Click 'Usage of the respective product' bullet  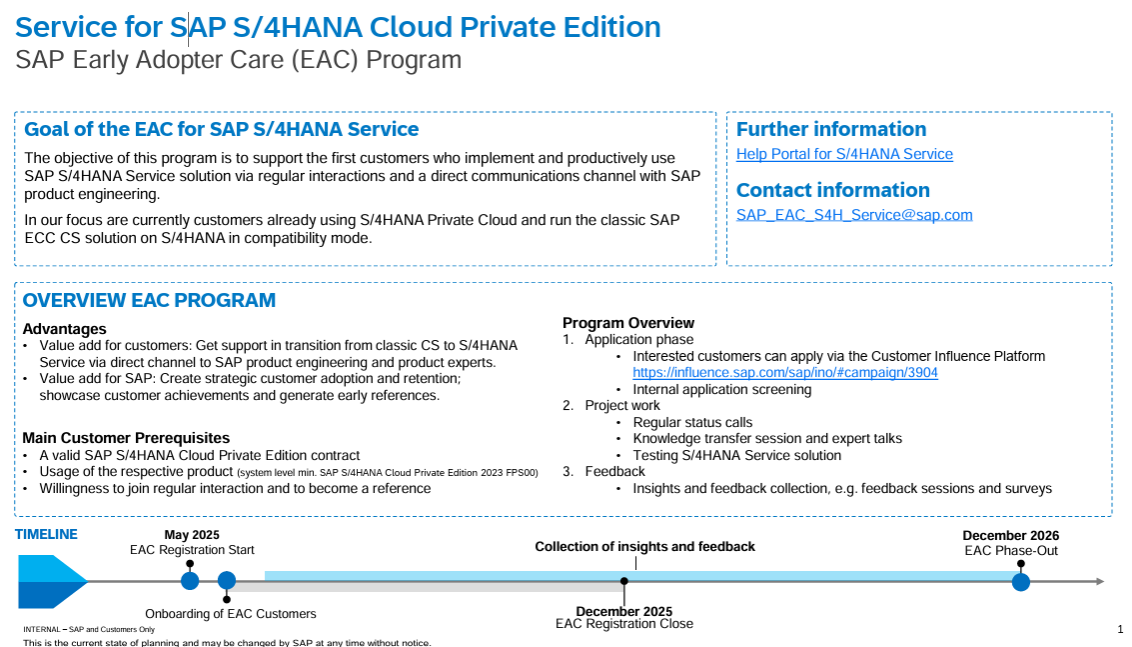coord(289,472)
